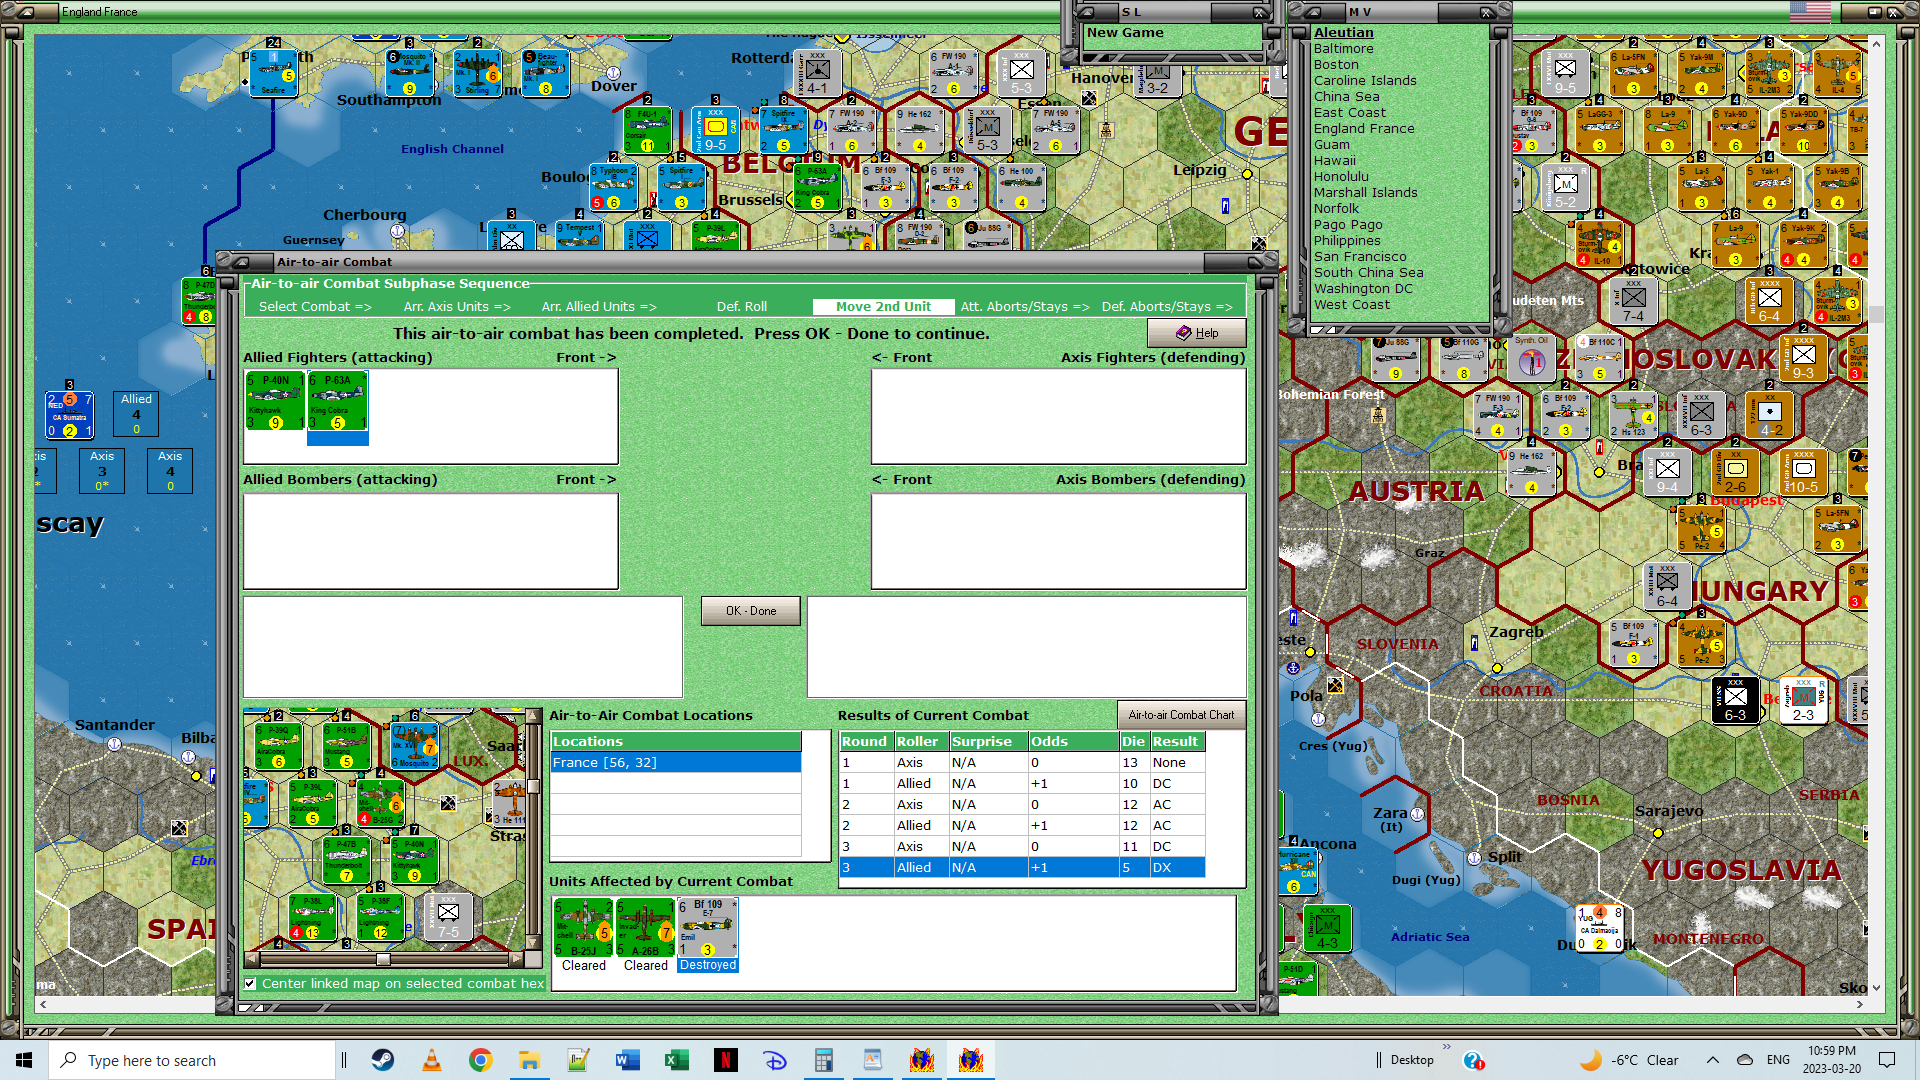This screenshot has height=1080, width=1920.
Task: Click the US flag icon in title bar
Action: pyautogui.click(x=1810, y=12)
